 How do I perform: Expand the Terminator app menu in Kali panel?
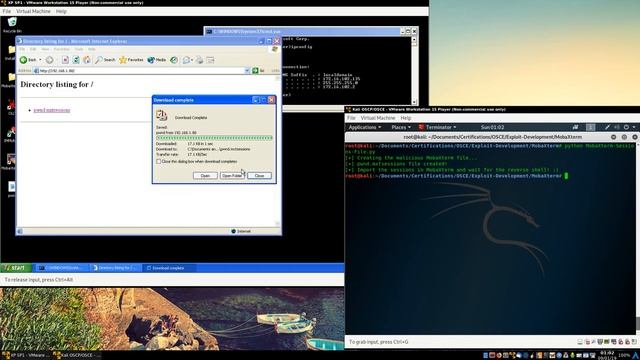point(438,127)
